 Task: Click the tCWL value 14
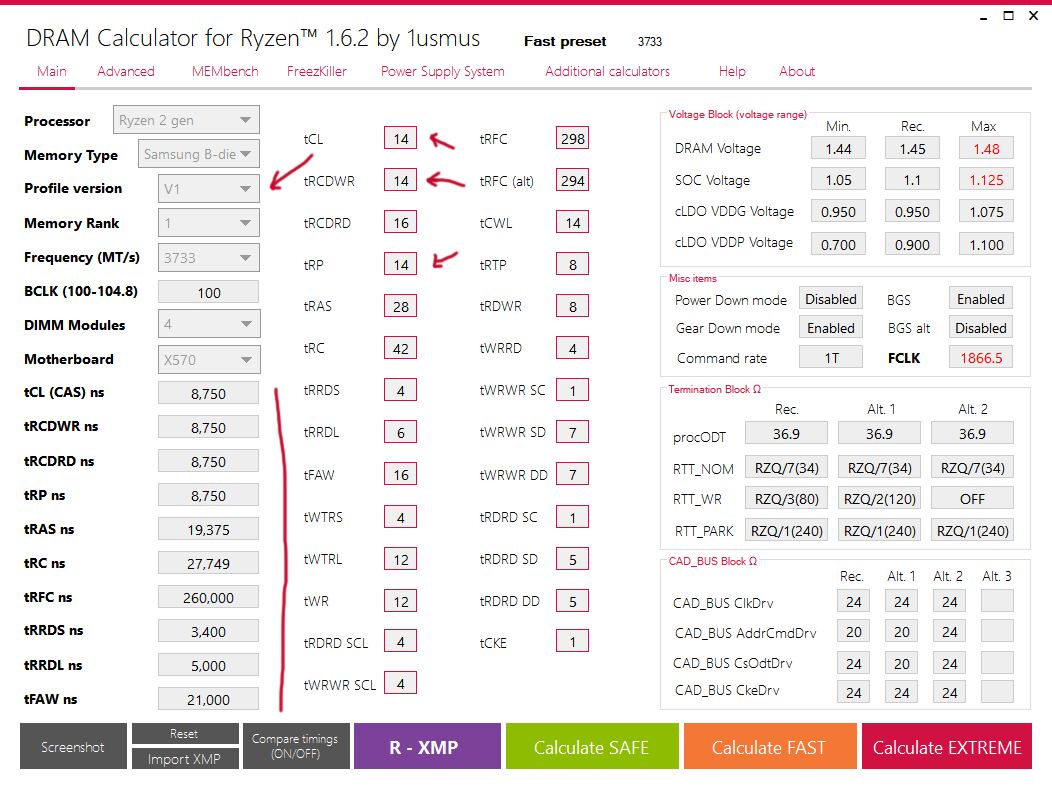[x=572, y=222]
